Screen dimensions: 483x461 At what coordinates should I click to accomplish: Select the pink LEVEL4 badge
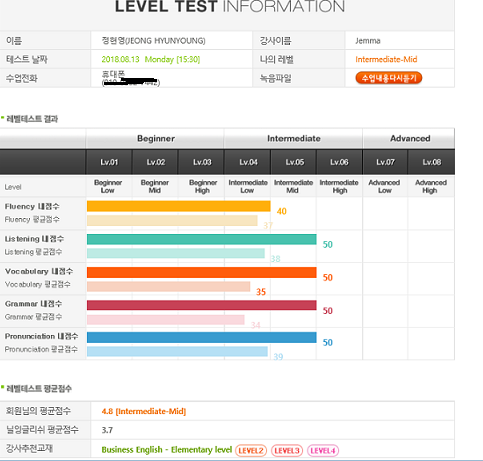coord(323,451)
